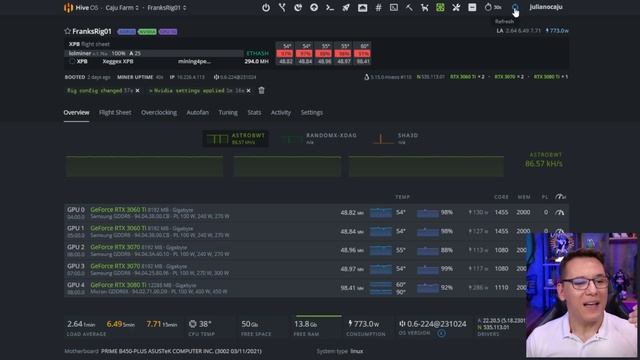
Task: Click the ASTROBWT hashrate history chart
Action: (284, 166)
